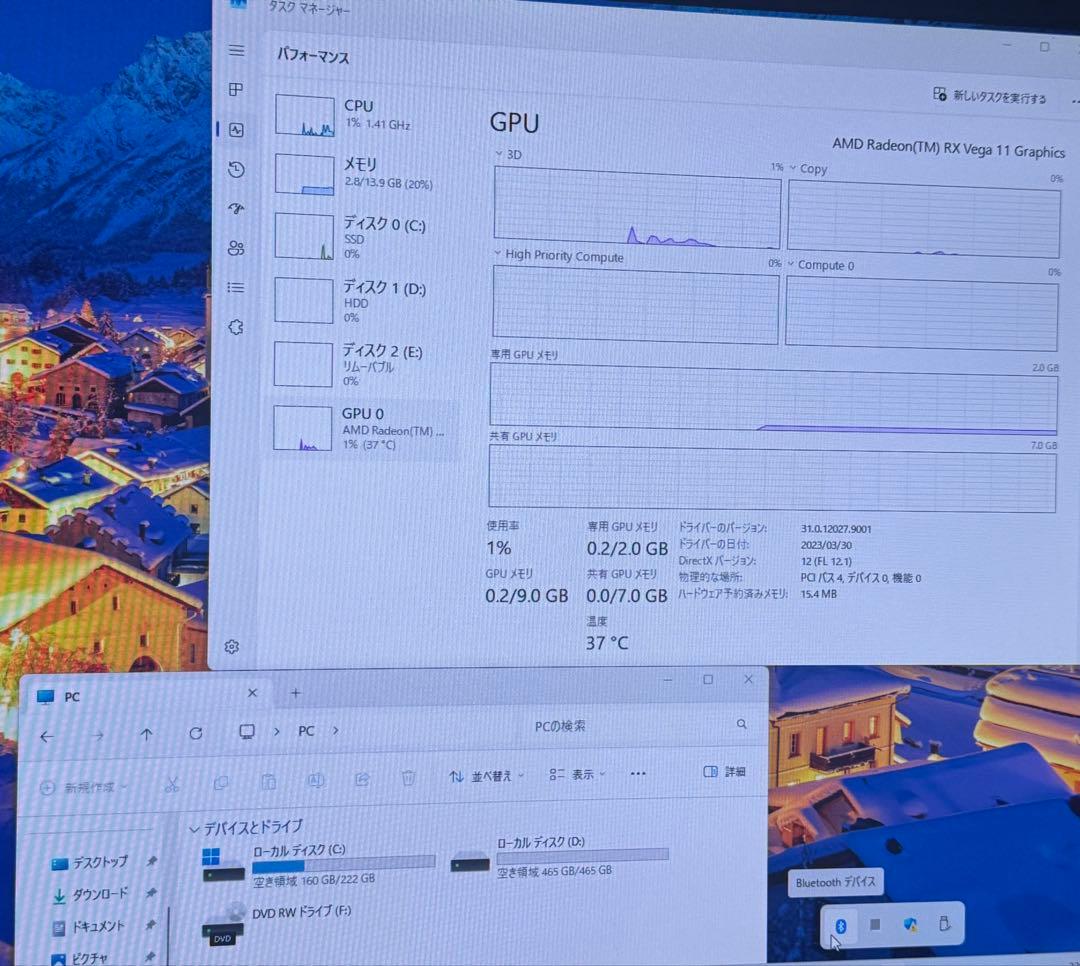The image size is (1080, 966).
Task: Open the Task Manager navigation hamburger menu
Action: pos(236,50)
